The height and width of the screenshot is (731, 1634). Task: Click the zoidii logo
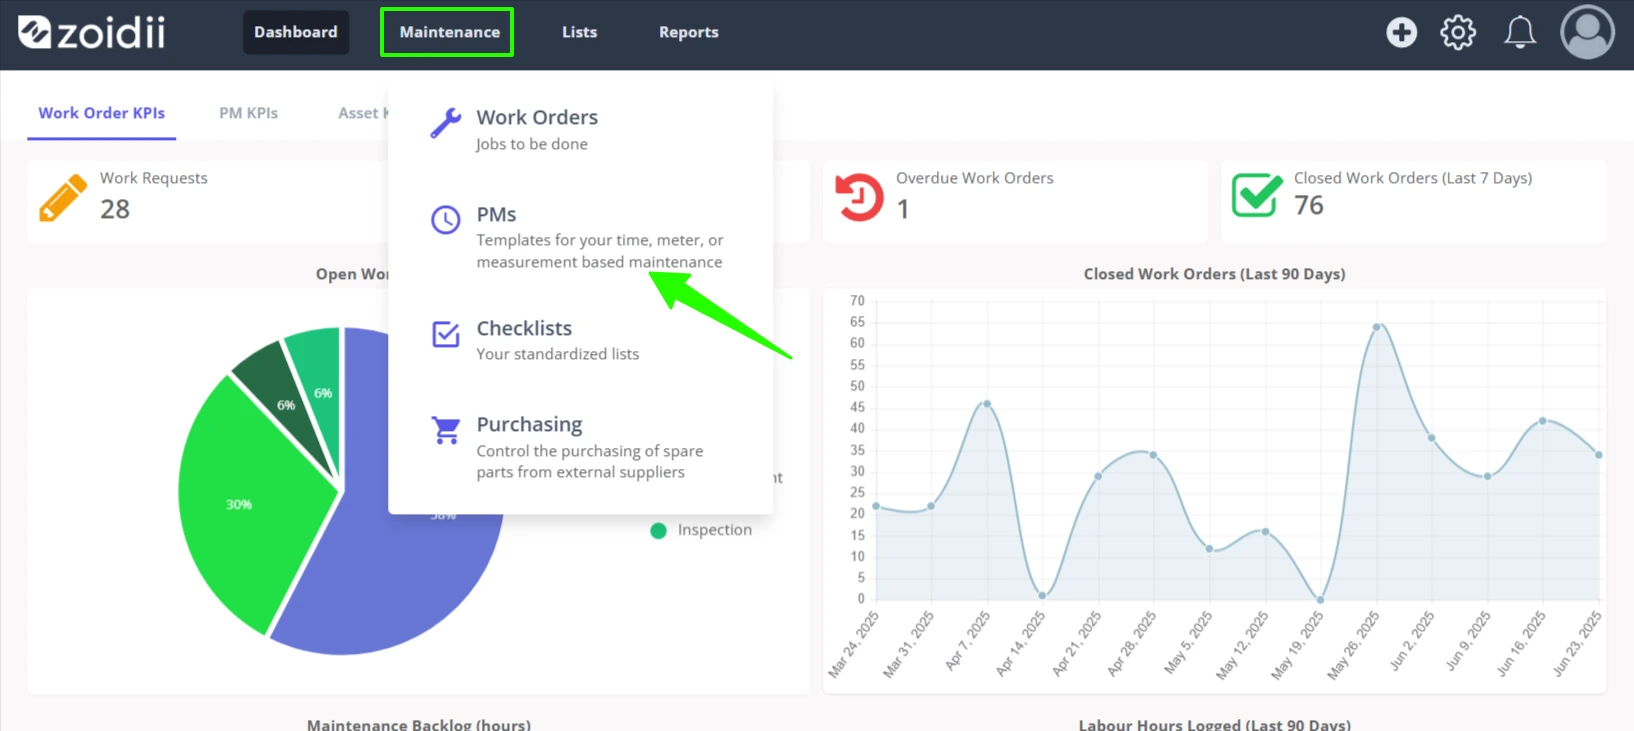[92, 32]
